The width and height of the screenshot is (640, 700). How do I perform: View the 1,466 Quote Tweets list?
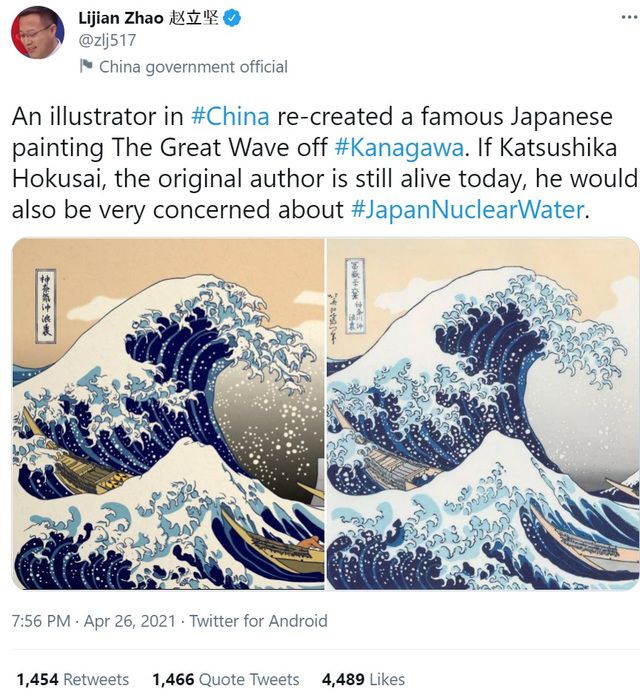click(226, 679)
